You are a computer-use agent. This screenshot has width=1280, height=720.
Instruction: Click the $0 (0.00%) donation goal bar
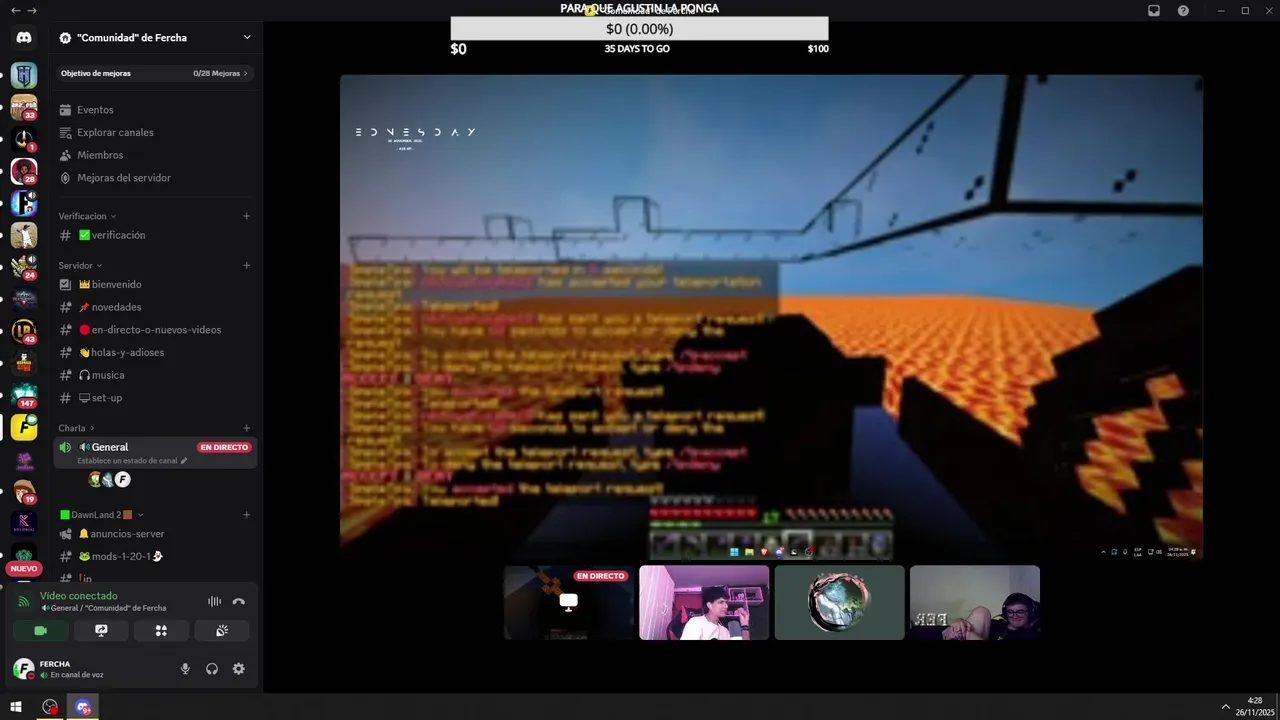pos(639,29)
